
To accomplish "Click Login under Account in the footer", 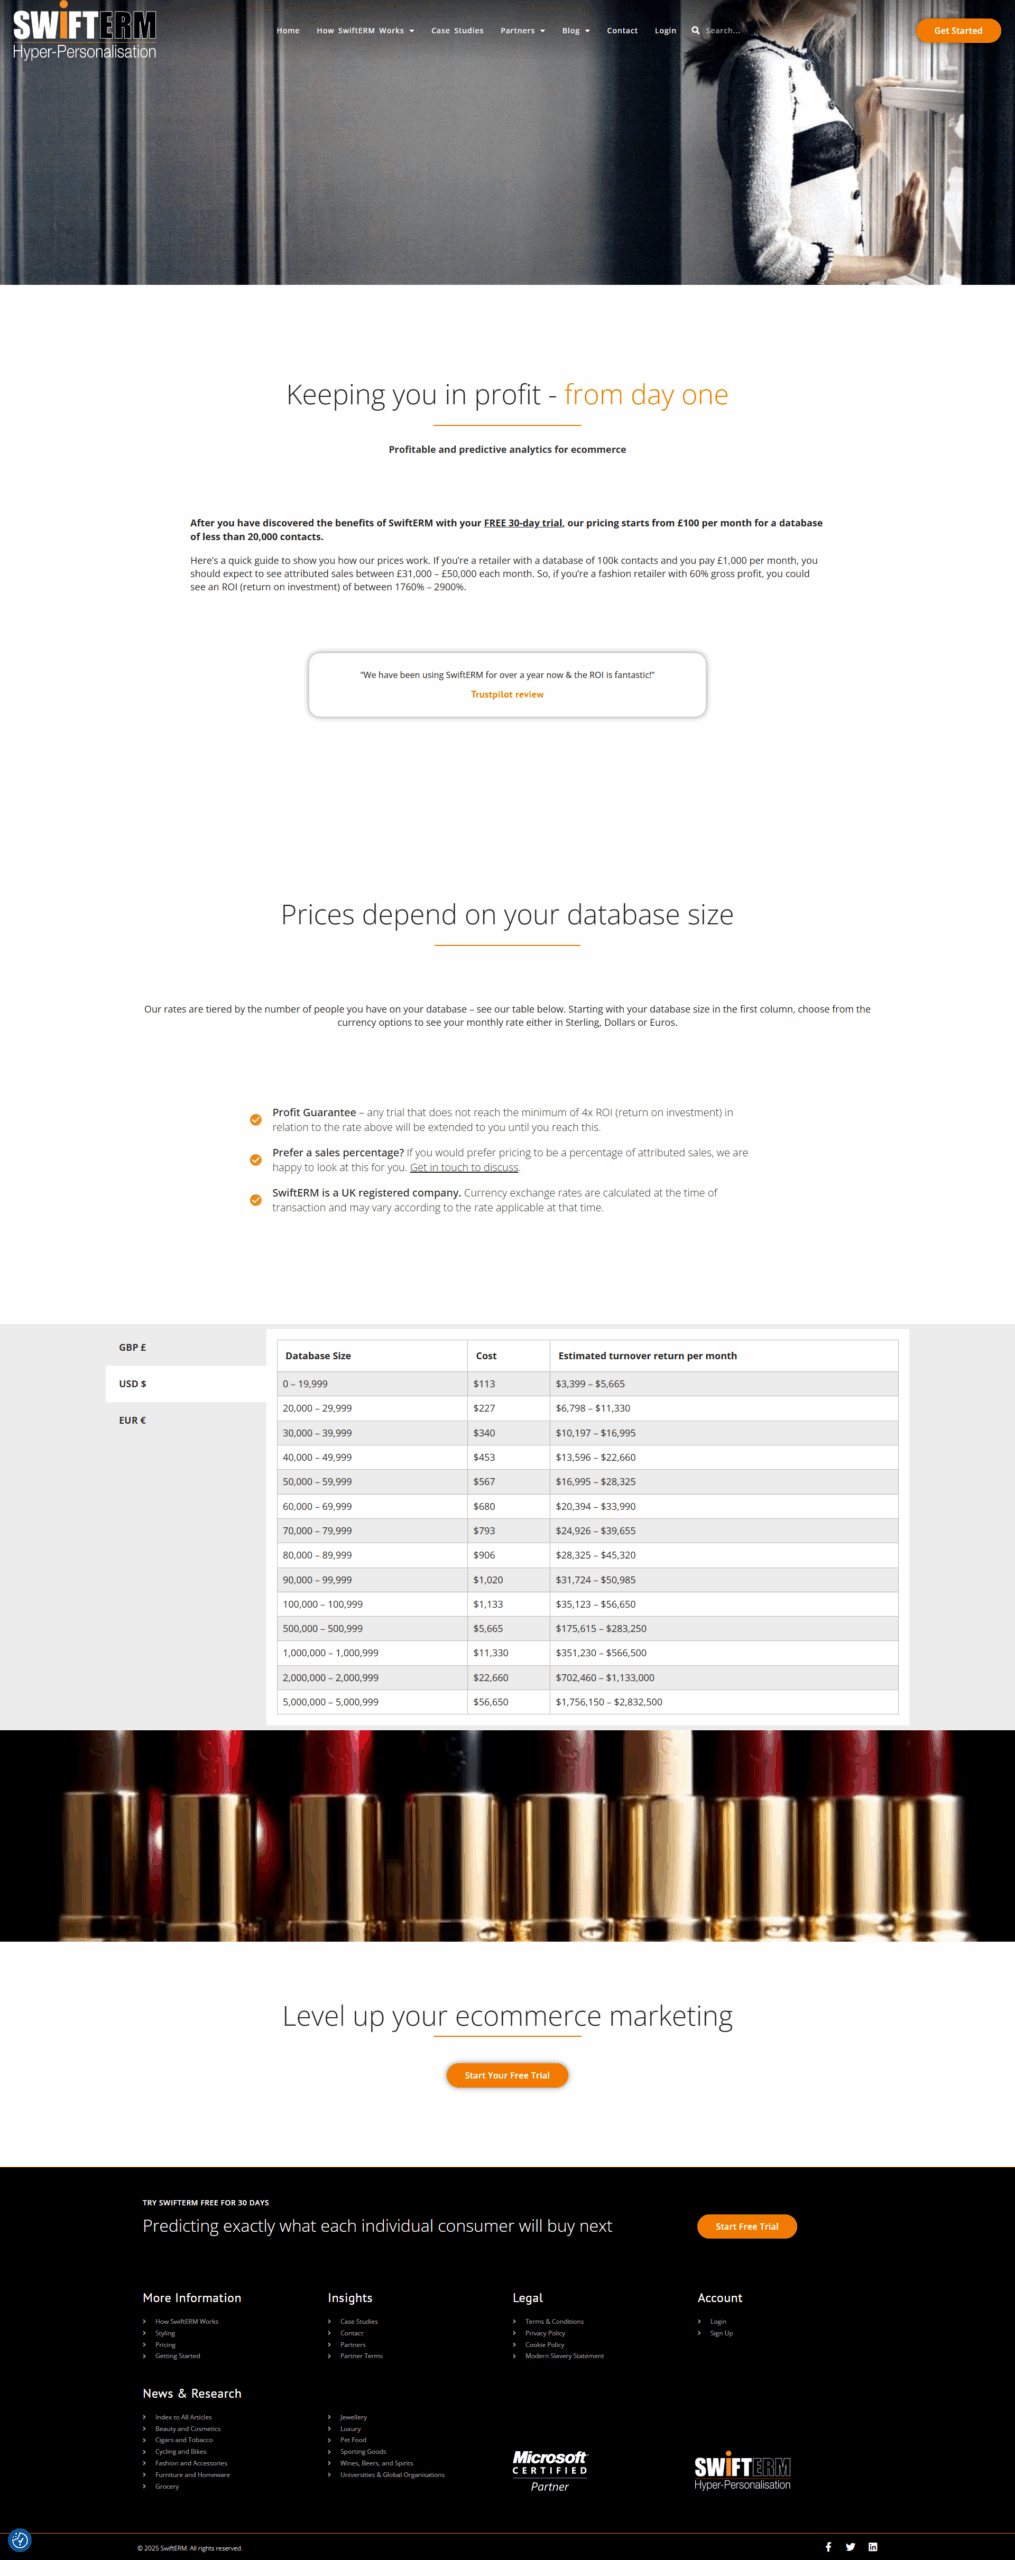I will click(718, 2321).
